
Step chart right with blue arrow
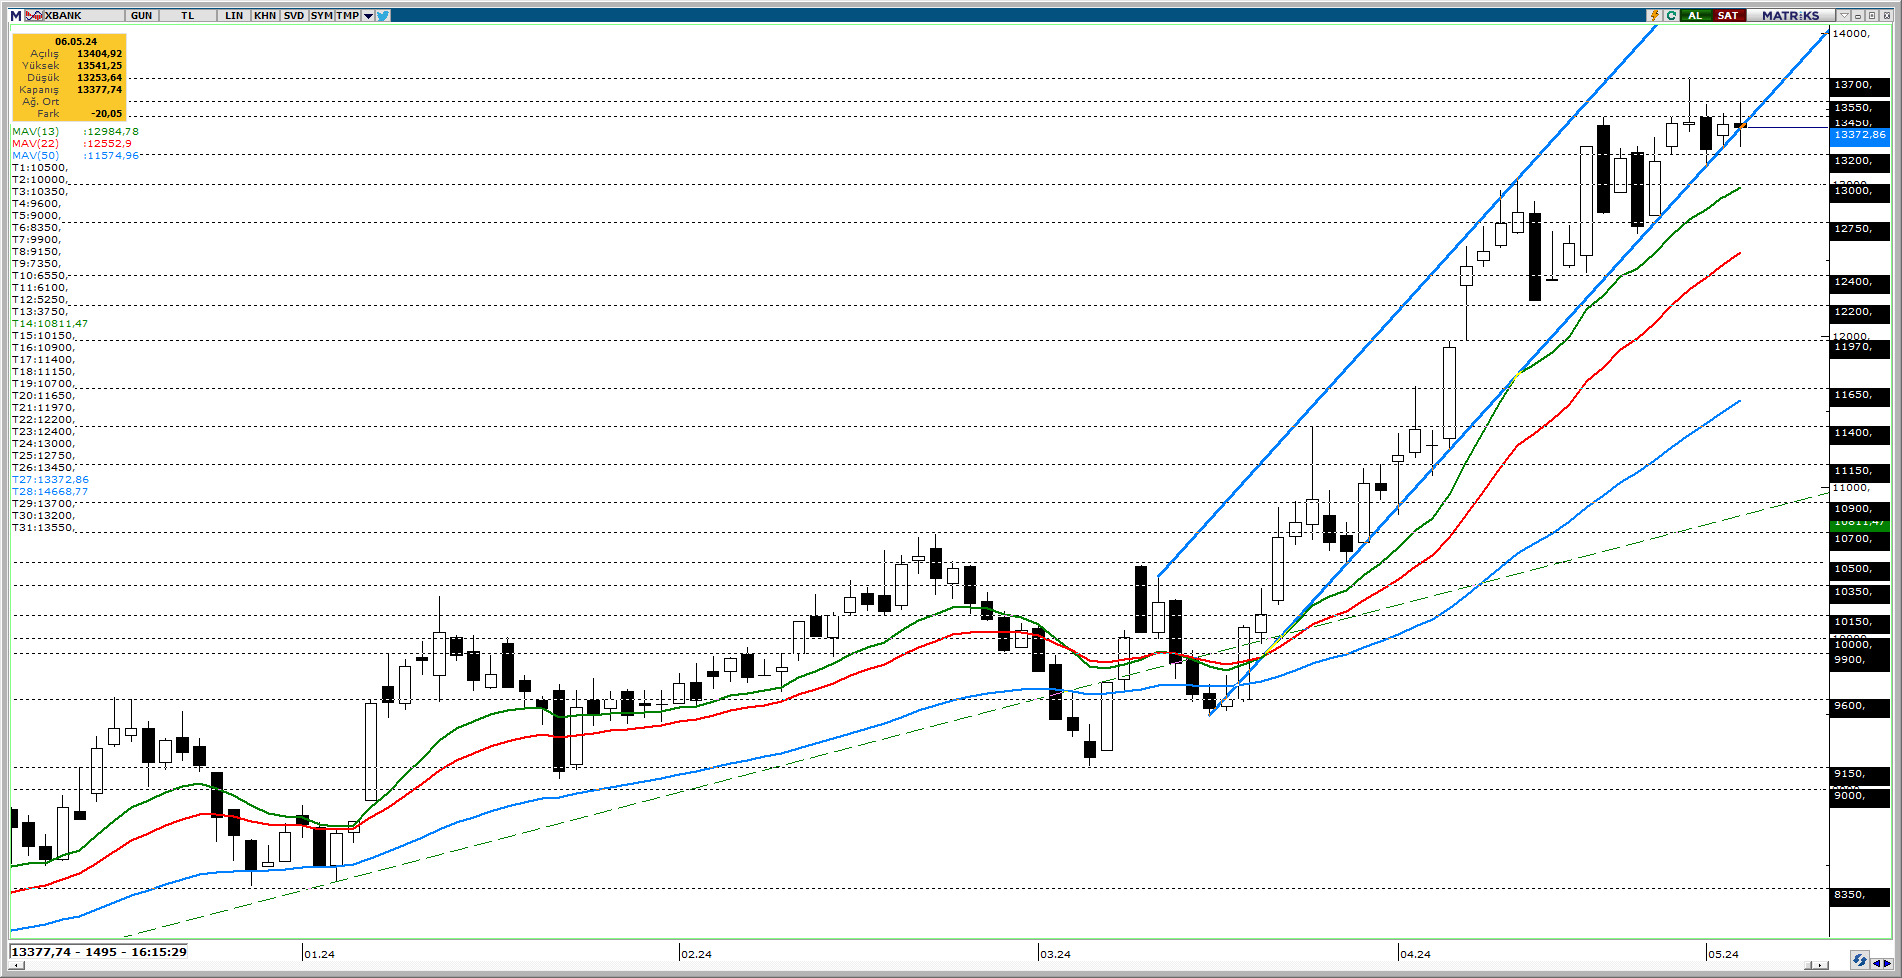(x=1887, y=963)
